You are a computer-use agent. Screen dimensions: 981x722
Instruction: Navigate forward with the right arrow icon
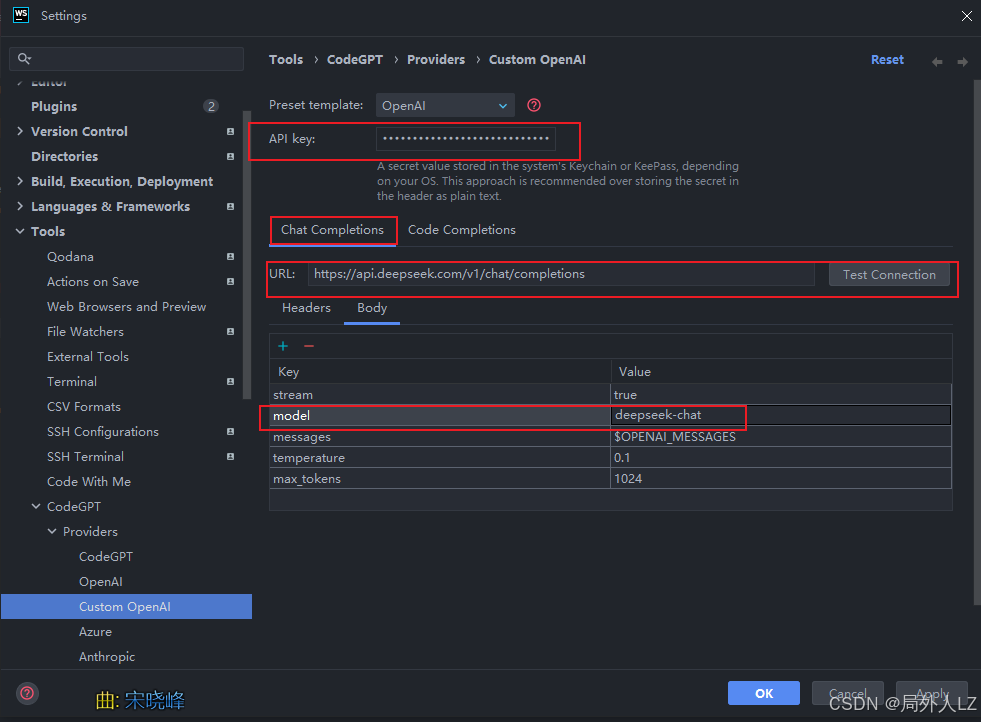point(962,61)
